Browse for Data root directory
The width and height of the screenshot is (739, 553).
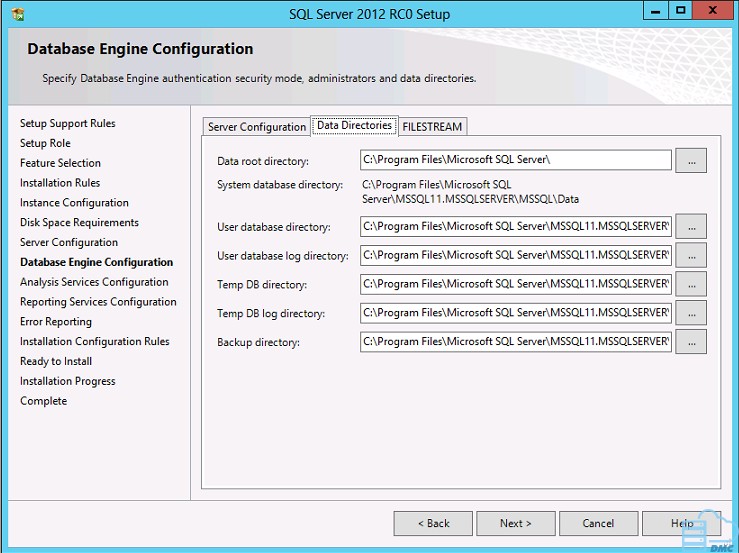pyautogui.click(x=691, y=161)
